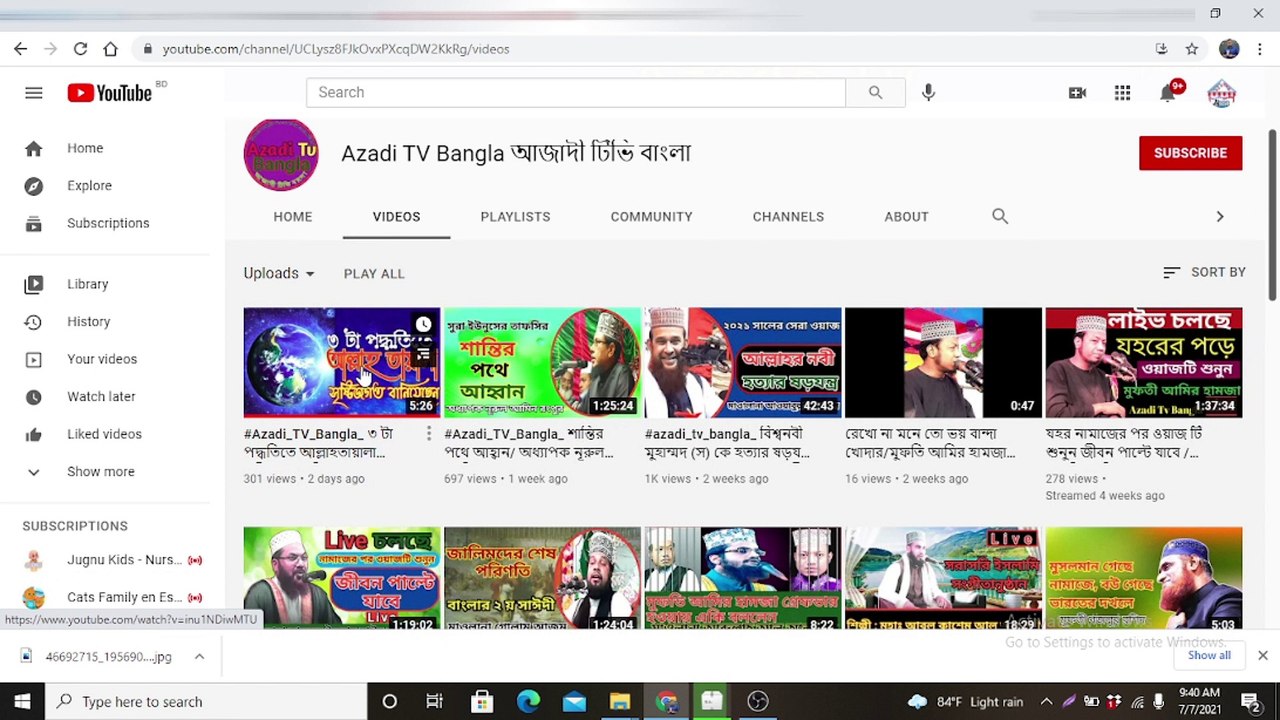Open the Chrome profile icon
The height and width of the screenshot is (720, 1280).
click(1229, 49)
